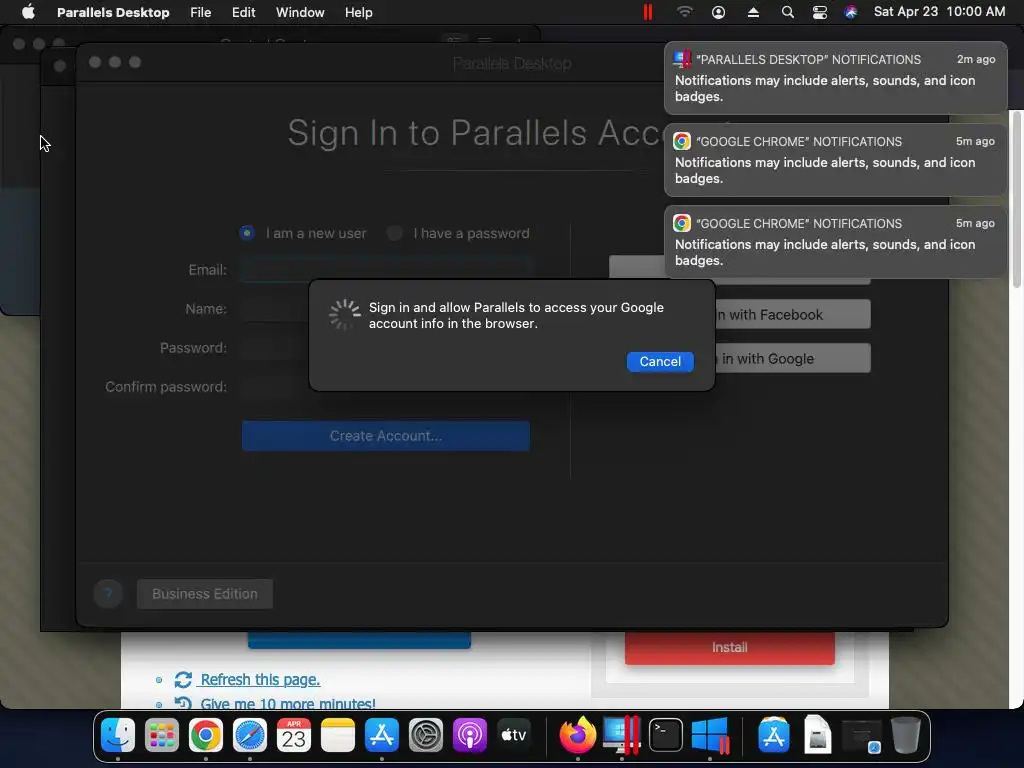Click Give me 10 more minutes link

pos(288,704)
